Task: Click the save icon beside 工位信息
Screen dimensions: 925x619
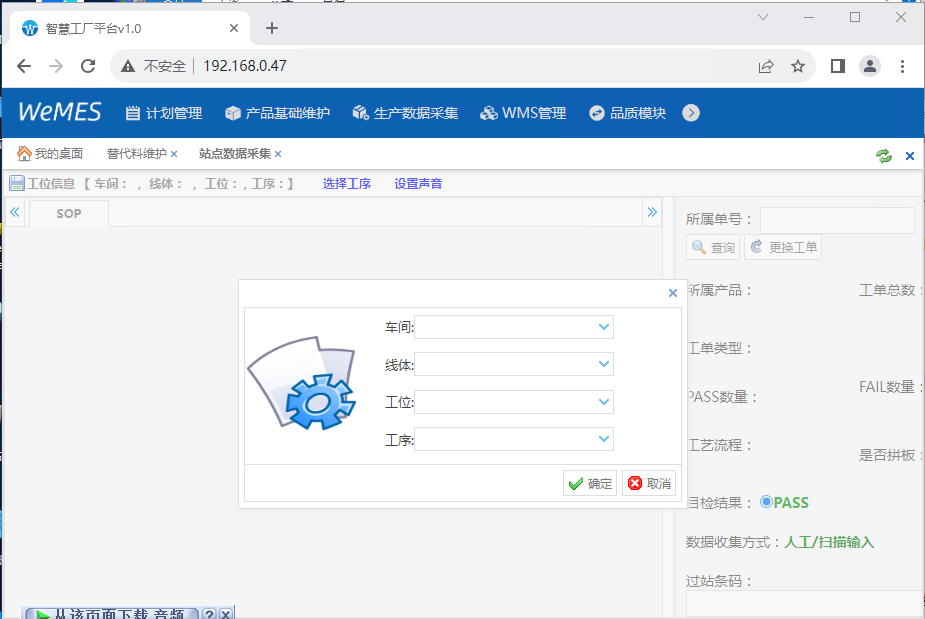Action: (x=16, y=183)
